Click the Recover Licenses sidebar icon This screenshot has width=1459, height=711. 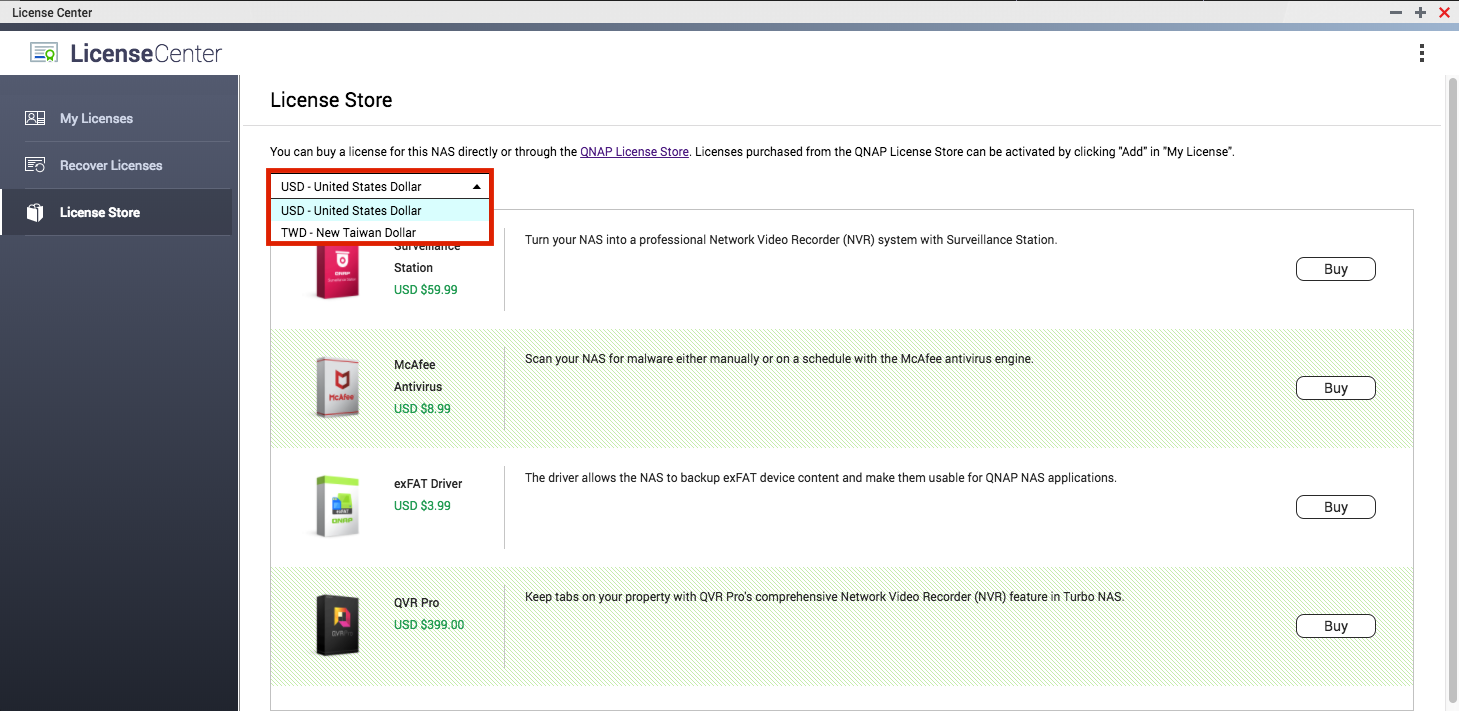(x=35, y=165)
